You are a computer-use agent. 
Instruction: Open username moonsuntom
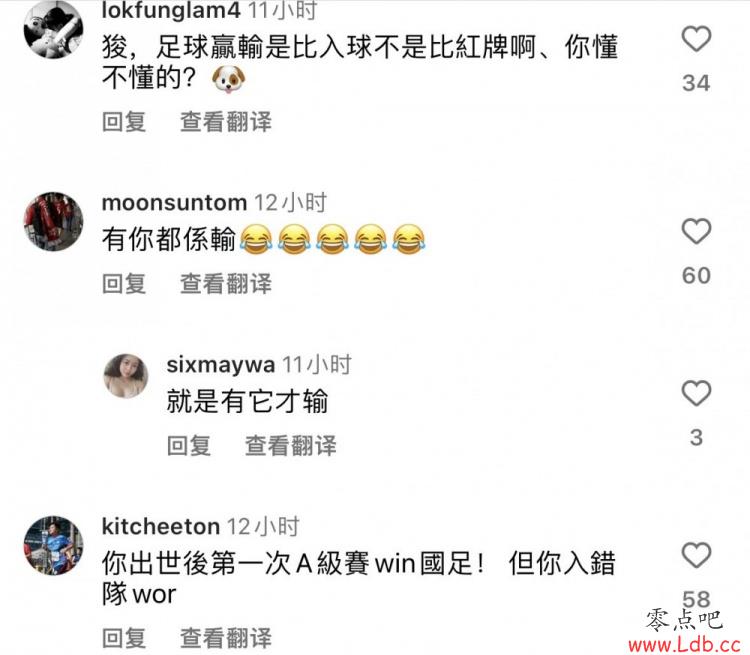(x=174, y=203)
